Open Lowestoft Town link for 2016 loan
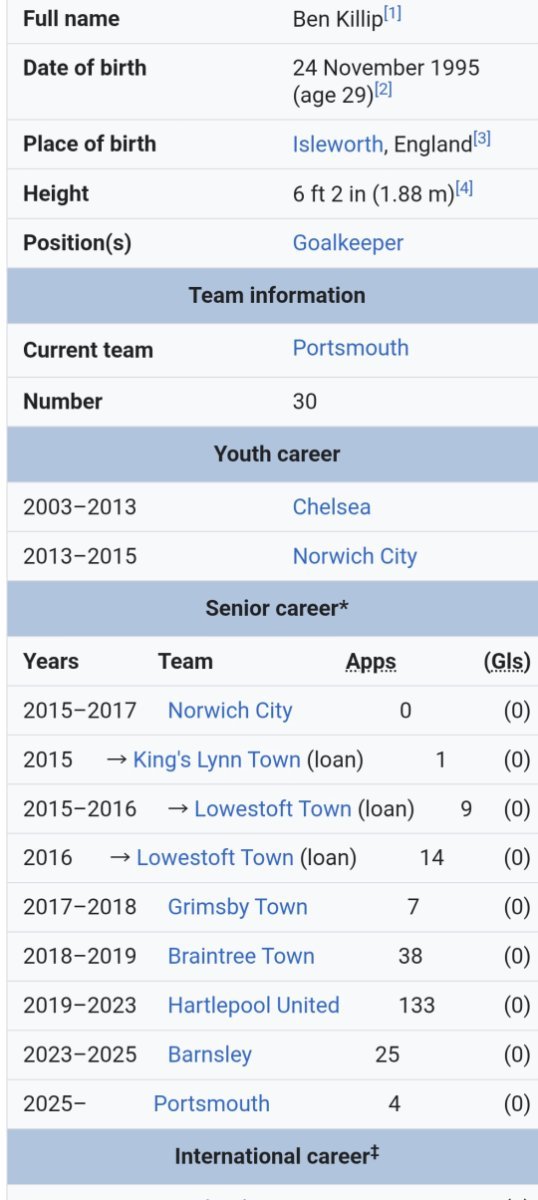This screenshot has height=1200, width=538. coord(215,858)
